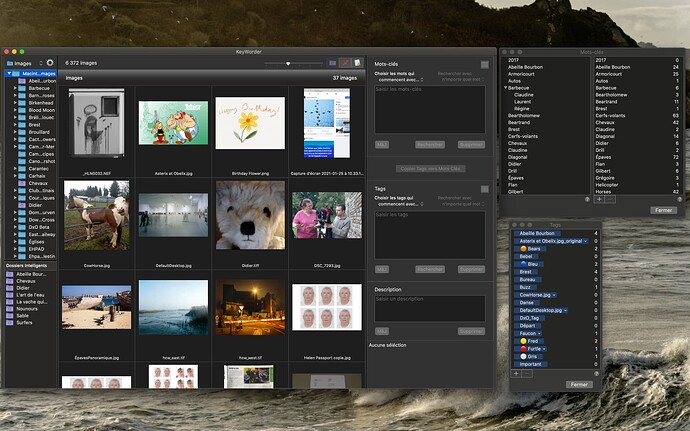Click the Abeil...urbon smart folder icon in tree
Image resolution: width=690 pixels, height=431 pixels.
click(x=22, y=81)
